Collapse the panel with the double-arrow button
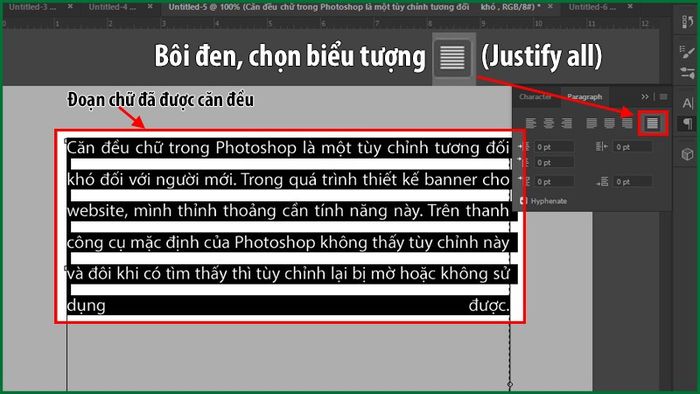Image resolution: width=700 pixels, height=394 pixels. click(x=645, y=96)
